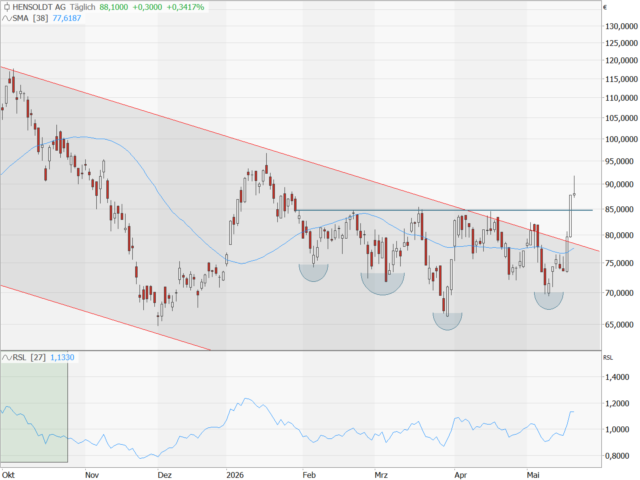Click the RSL [27] indicator label
This screenshot has width=640, height=480.
pos(29,358)
